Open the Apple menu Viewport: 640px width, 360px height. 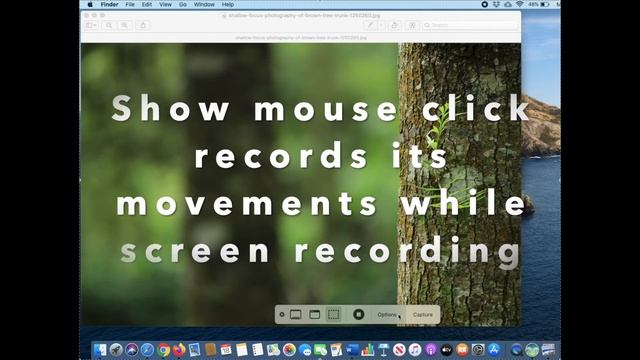pyautogui.click(x=90, y=4)
